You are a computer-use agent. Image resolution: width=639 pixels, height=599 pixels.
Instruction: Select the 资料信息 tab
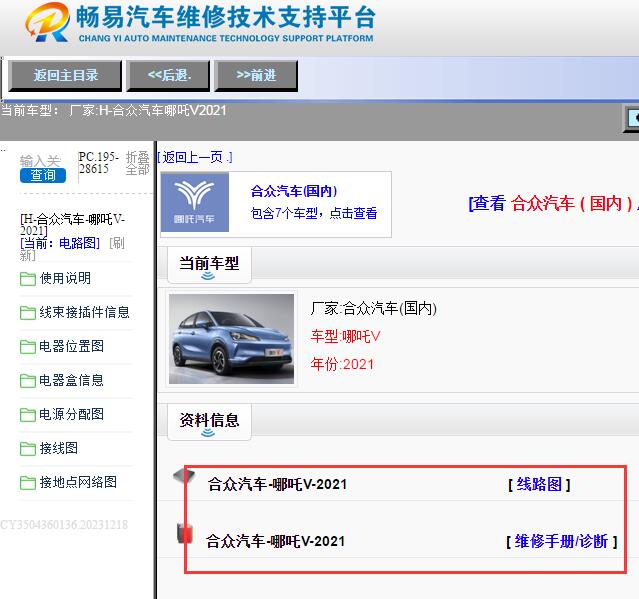pos(209,422)
